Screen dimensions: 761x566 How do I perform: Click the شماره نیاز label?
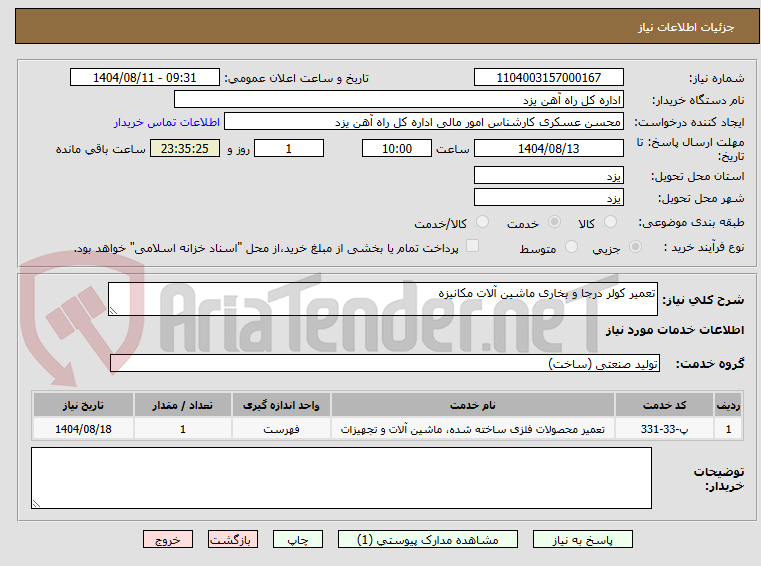click(x=716, y=78)
